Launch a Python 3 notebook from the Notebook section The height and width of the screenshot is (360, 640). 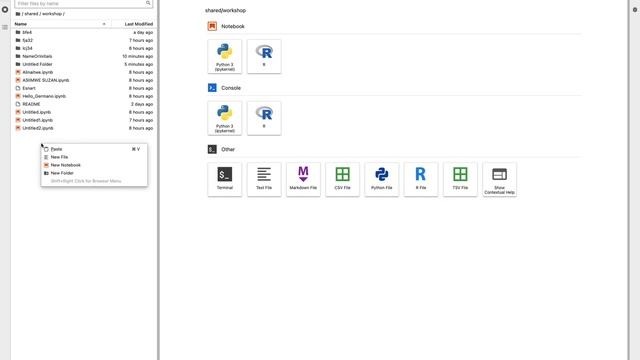coord(224,56)
